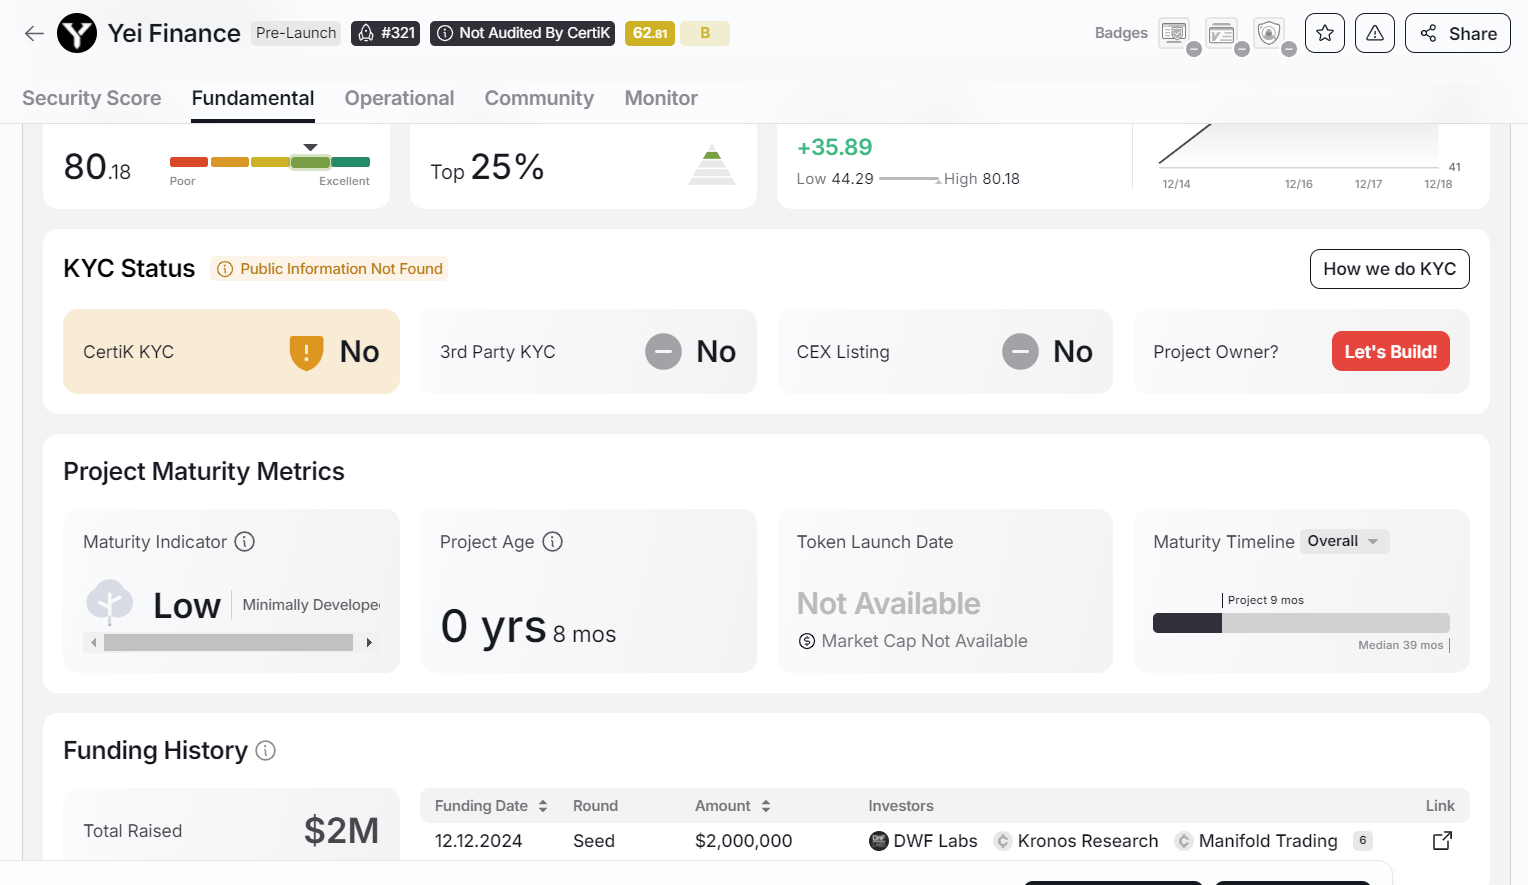Click the Pre-Launch label
Image resolution: width=1528 pixels, height=885 pixels.
(x=296, y=33)
